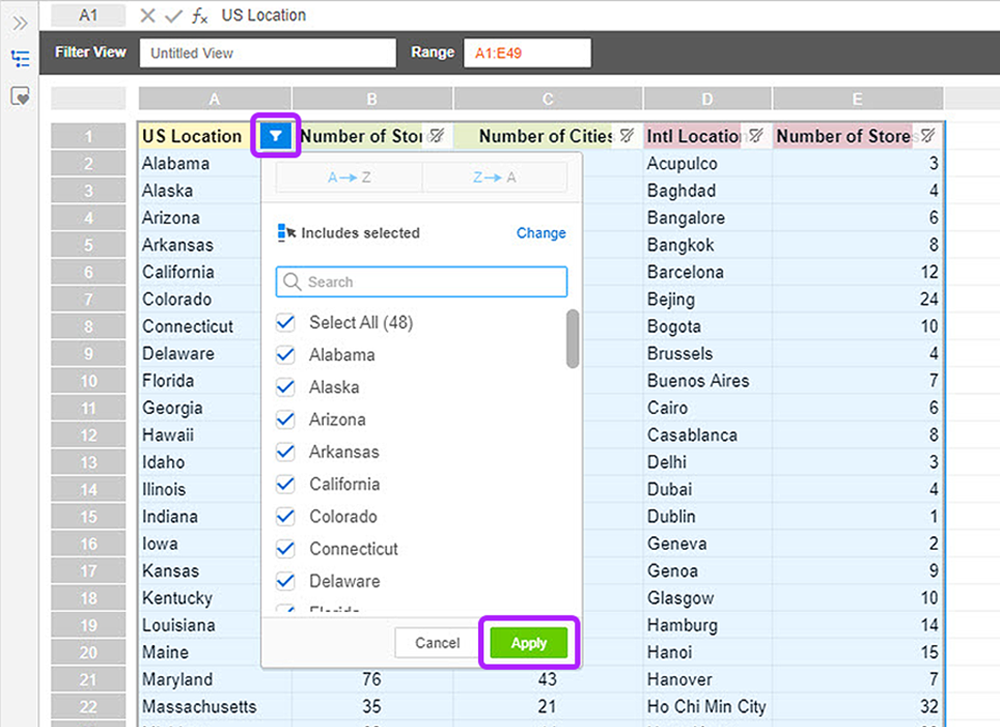Click the Change link for filter type
The height and width of the screenshot is (727, 1000).
541,233
